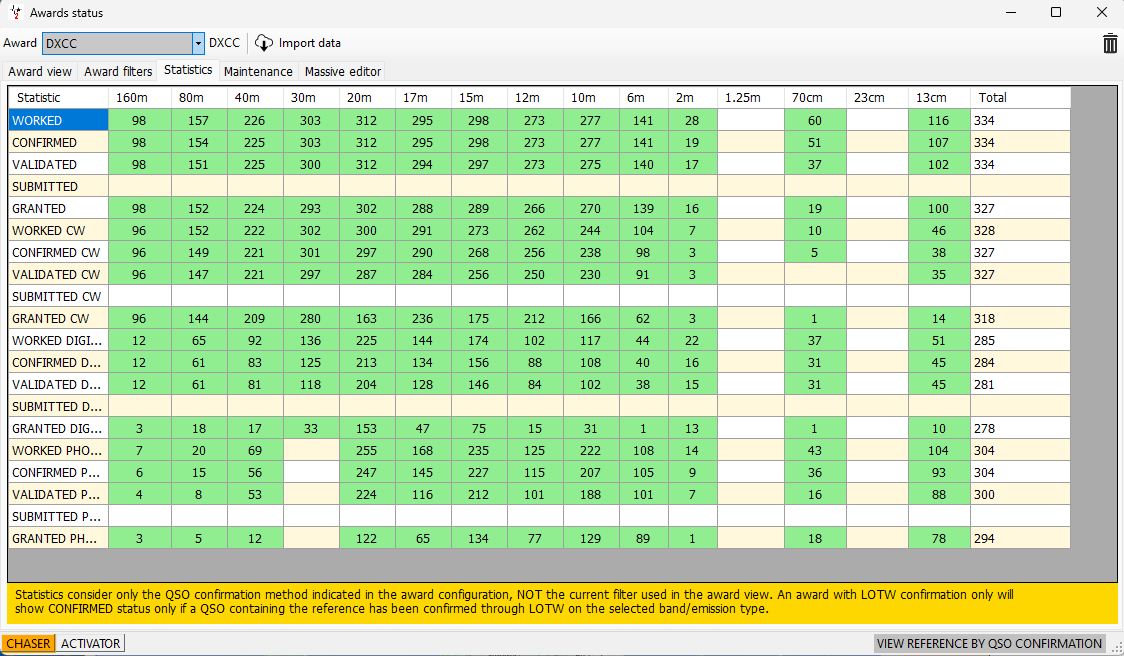Image resolution: width=1124 pixels, height=656 pixels.
Task: Toggle the ACTIVATOR mode button
Action: click(90, 643)
